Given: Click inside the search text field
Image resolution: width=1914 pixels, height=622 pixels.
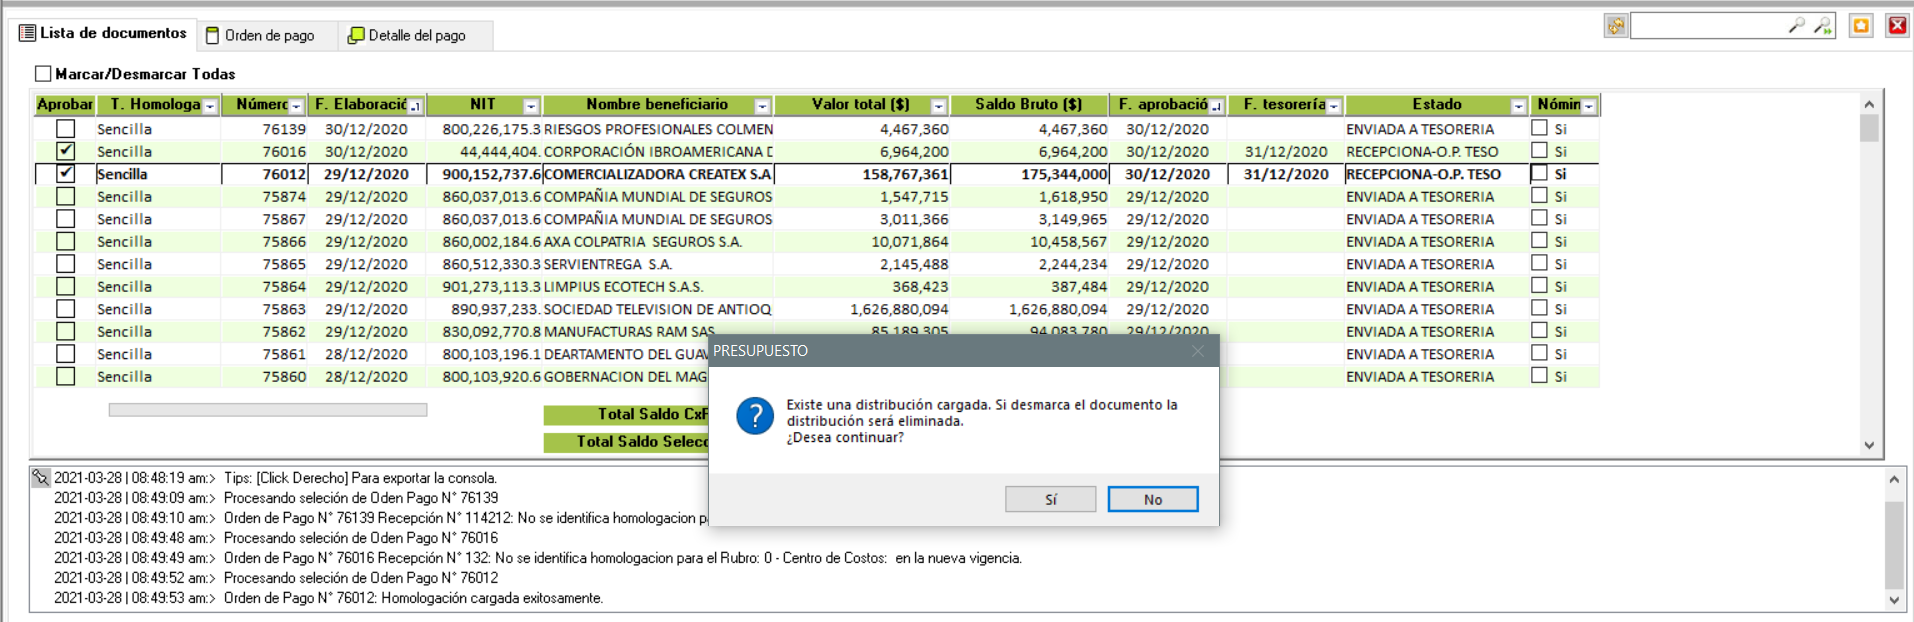Looking at the screenshot, I should (1707, 26).
